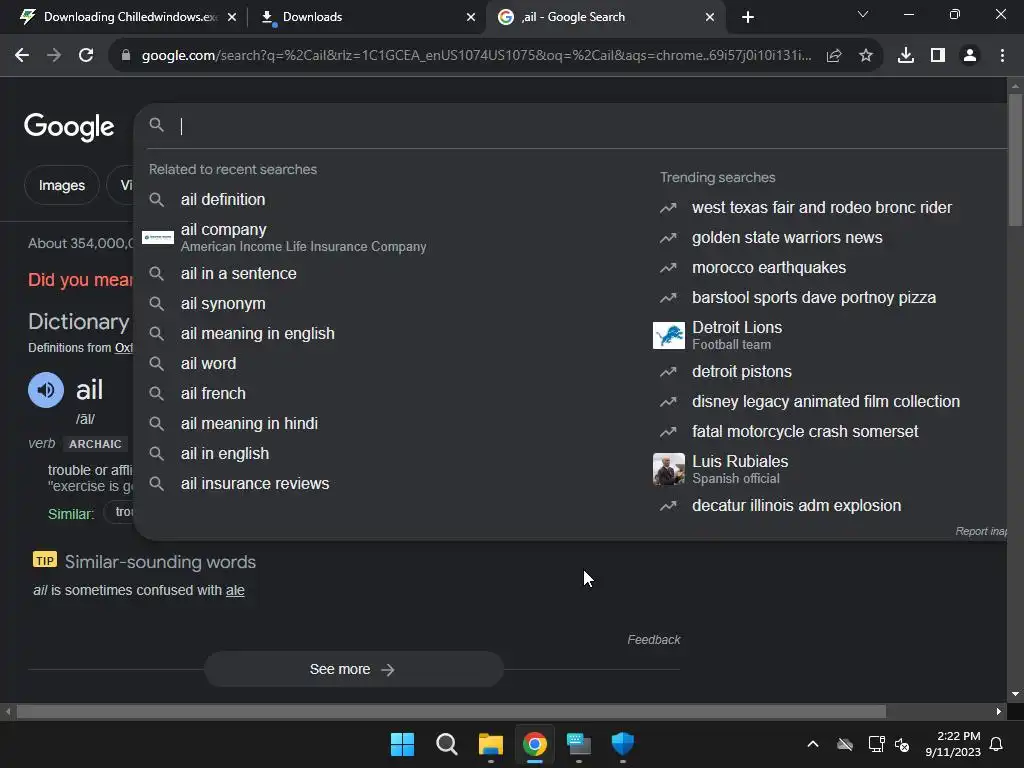Screen dimensions: 1024x768
Task: Select trending 'morocco earthquakes'
Action: [x=769, y=267]
